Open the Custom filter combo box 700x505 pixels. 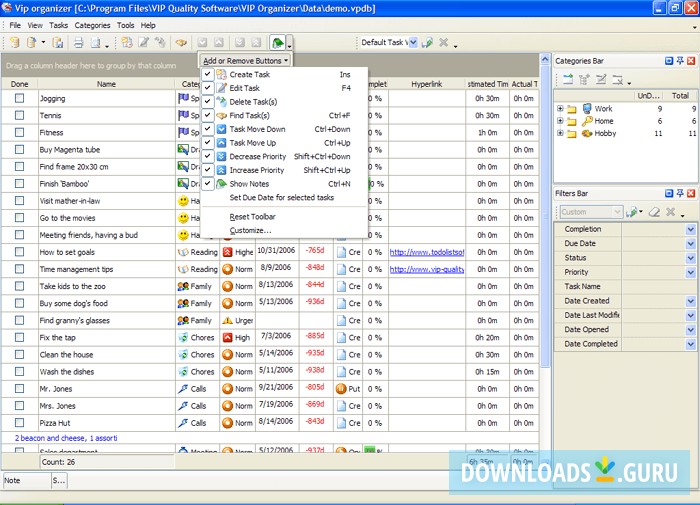[x=617, y=212]
